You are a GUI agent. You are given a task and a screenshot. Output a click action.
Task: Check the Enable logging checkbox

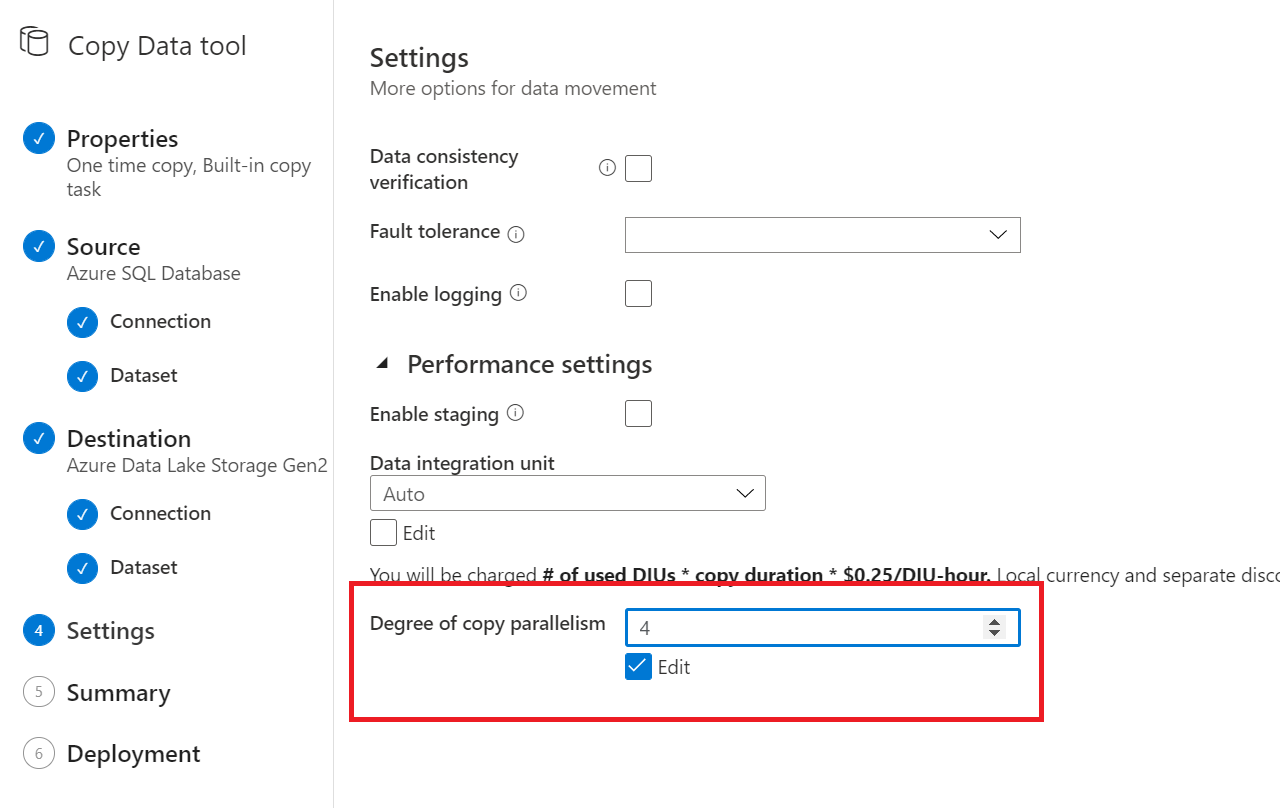[x=638, y=292]
